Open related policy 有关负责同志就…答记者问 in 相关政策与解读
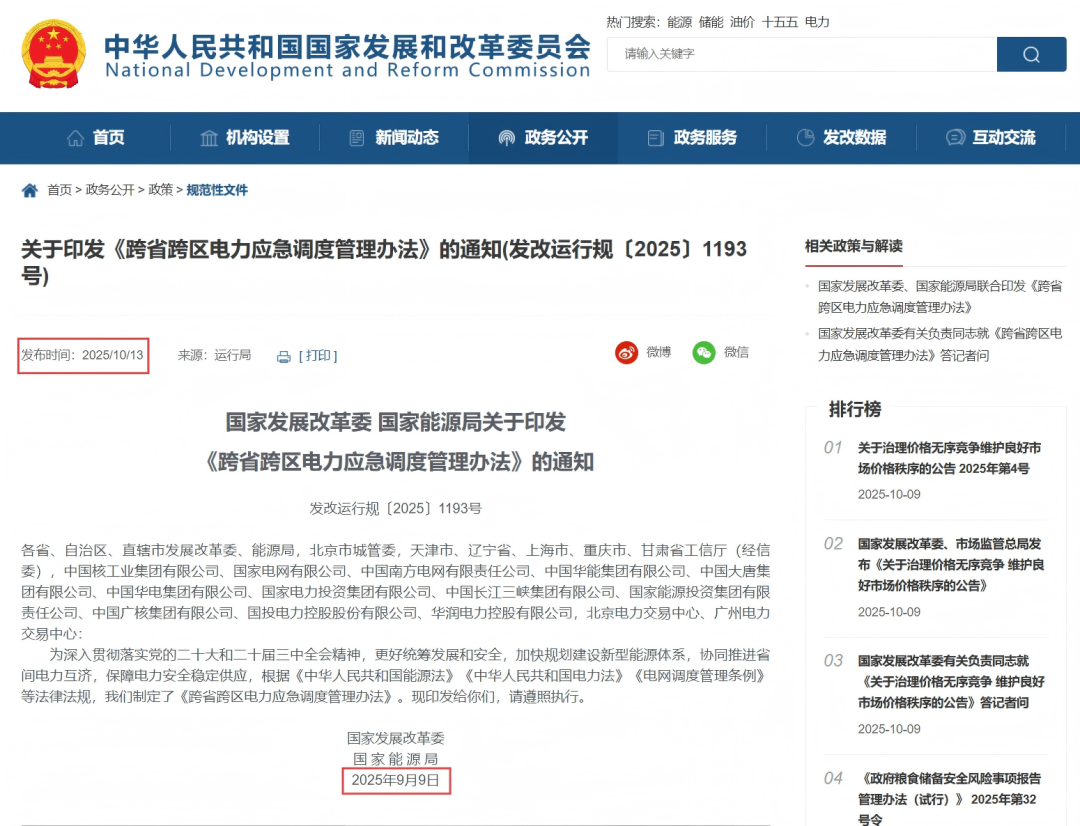The image size is (1080, 826). pyautogui.click(x=940, y=344)
